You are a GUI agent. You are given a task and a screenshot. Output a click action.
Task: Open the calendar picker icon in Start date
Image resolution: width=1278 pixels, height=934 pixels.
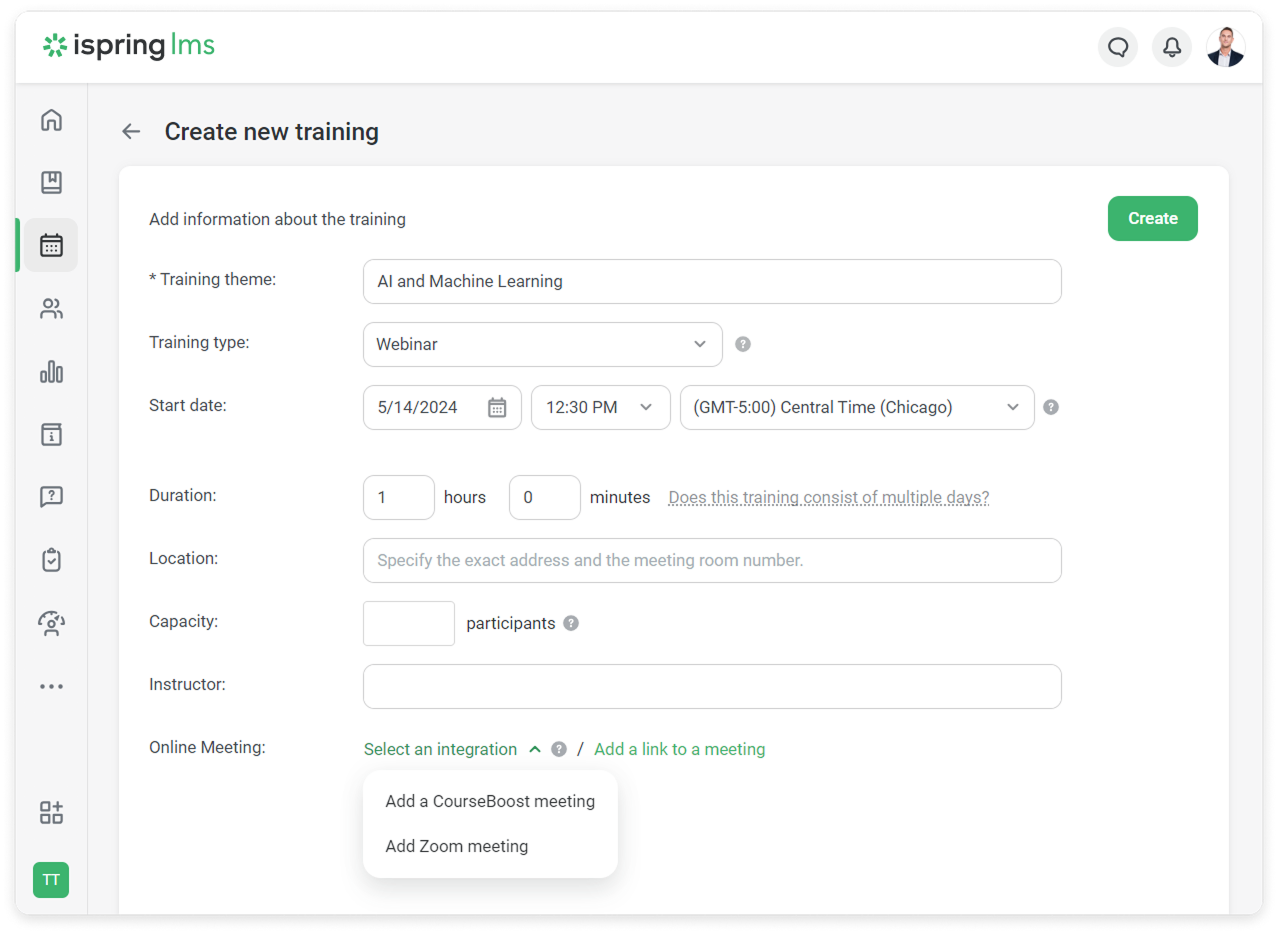(497, 407)
